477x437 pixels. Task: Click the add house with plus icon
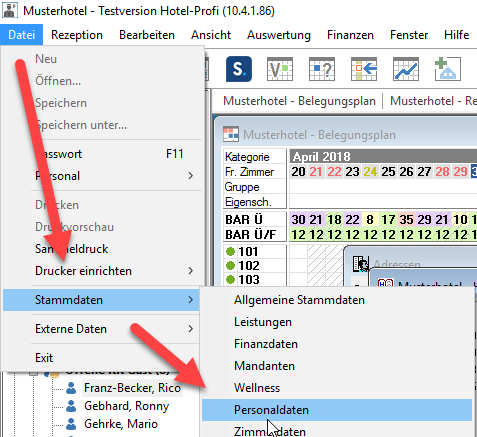tap(448, 69)
